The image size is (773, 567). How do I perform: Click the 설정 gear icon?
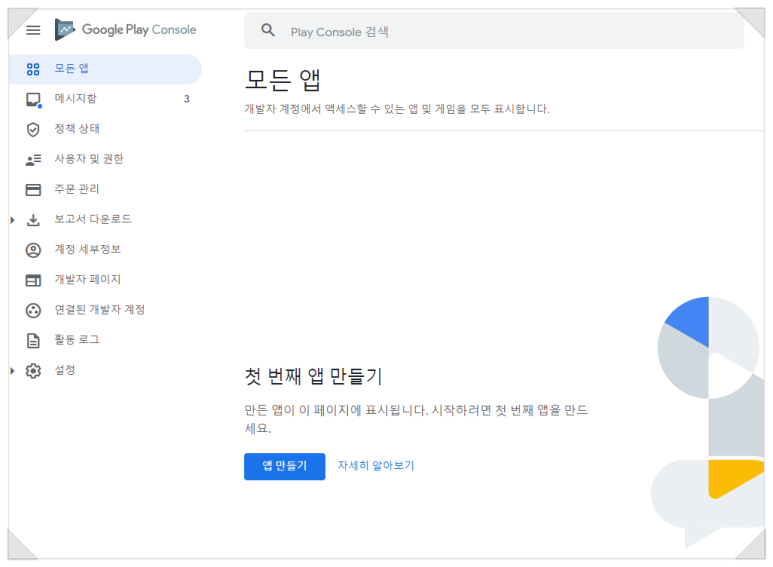tap(33, 371)
